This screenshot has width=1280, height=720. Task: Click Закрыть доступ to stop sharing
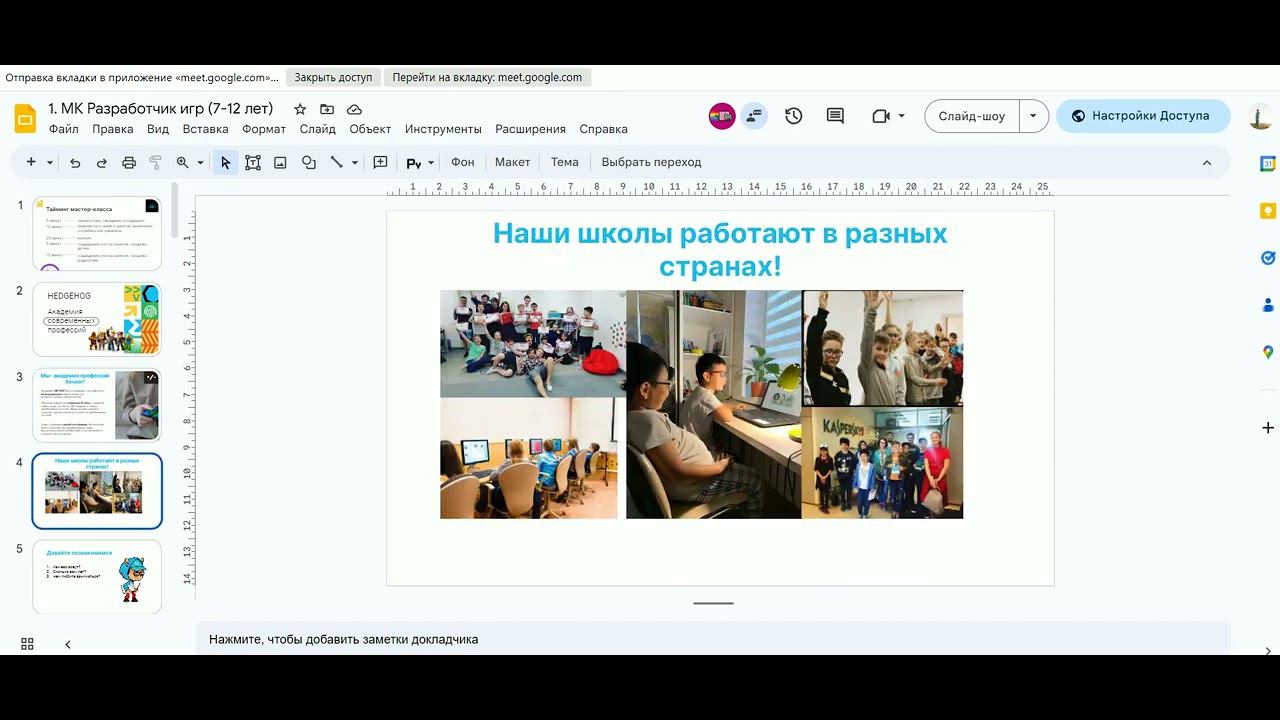point(333,77)
